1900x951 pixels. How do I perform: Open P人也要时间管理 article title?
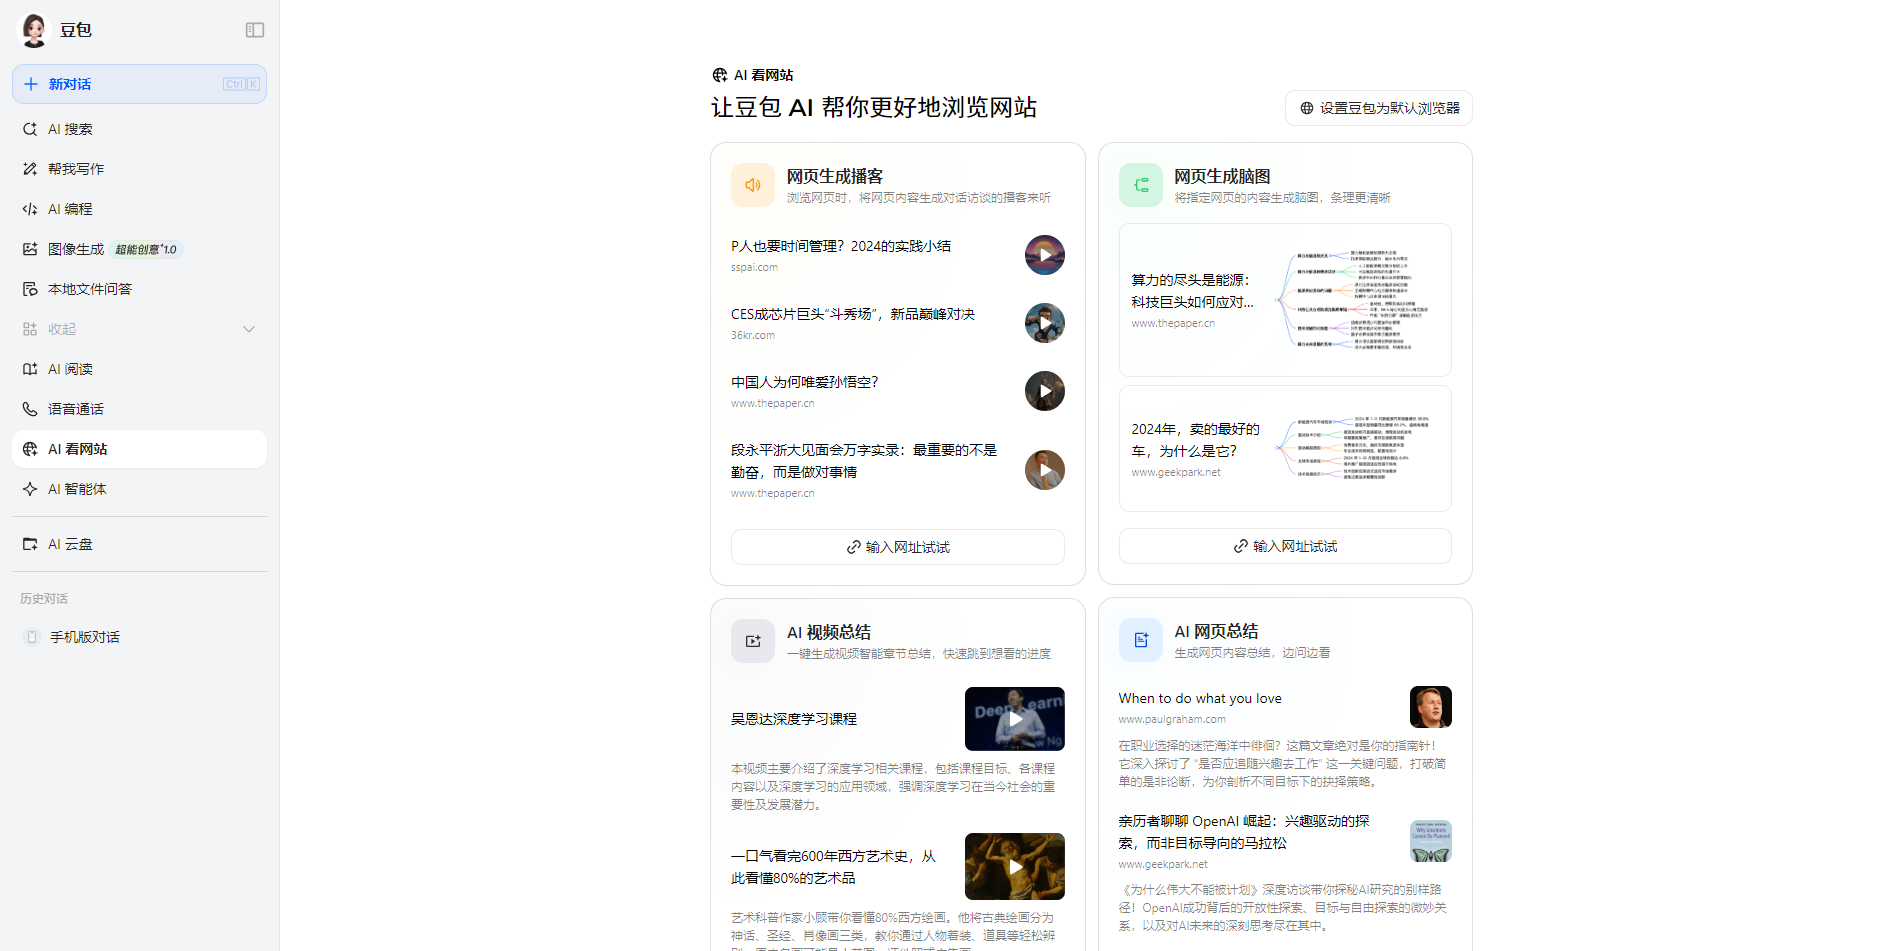(x=841, y=246)
